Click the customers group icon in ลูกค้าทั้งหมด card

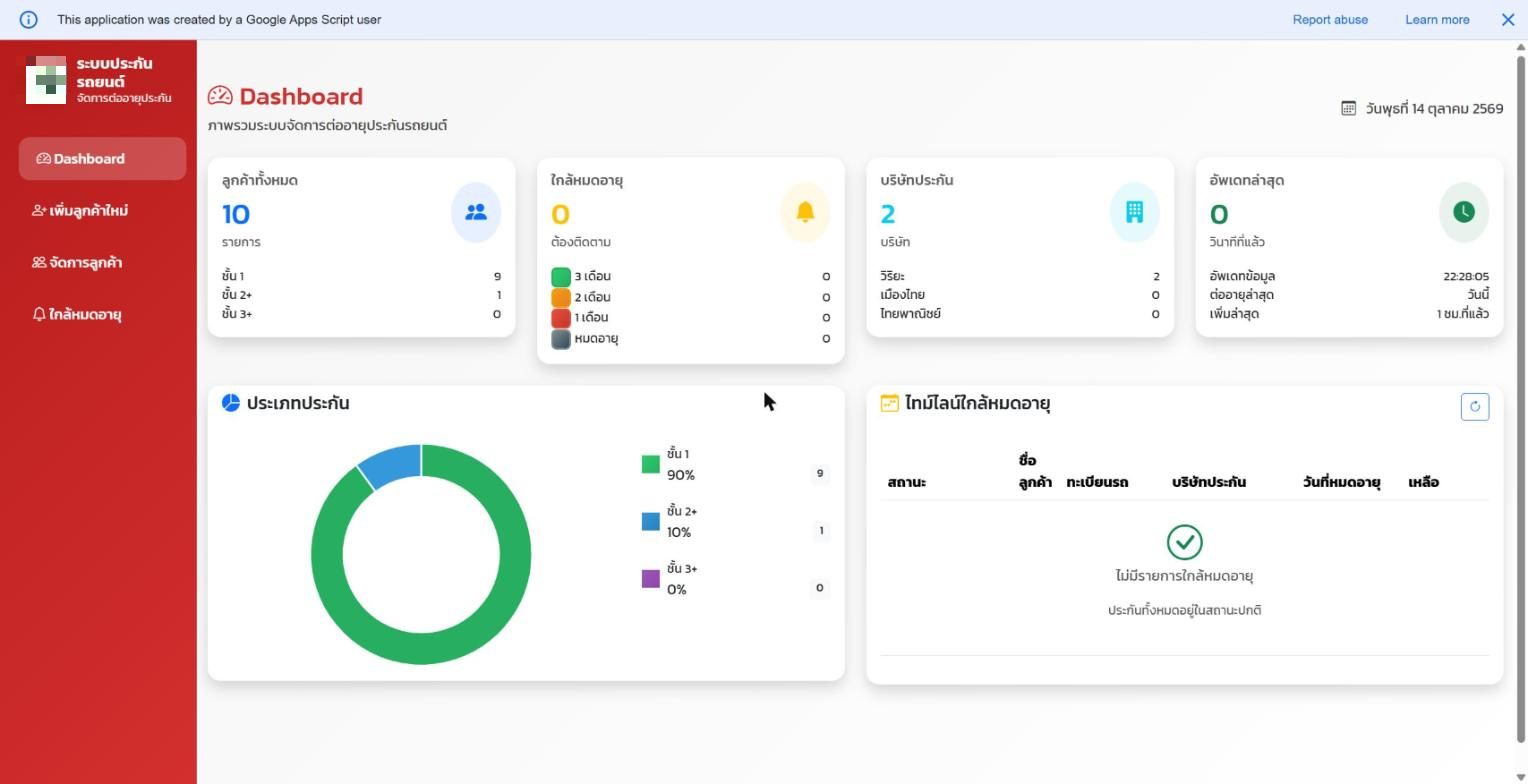click(476, 212)
